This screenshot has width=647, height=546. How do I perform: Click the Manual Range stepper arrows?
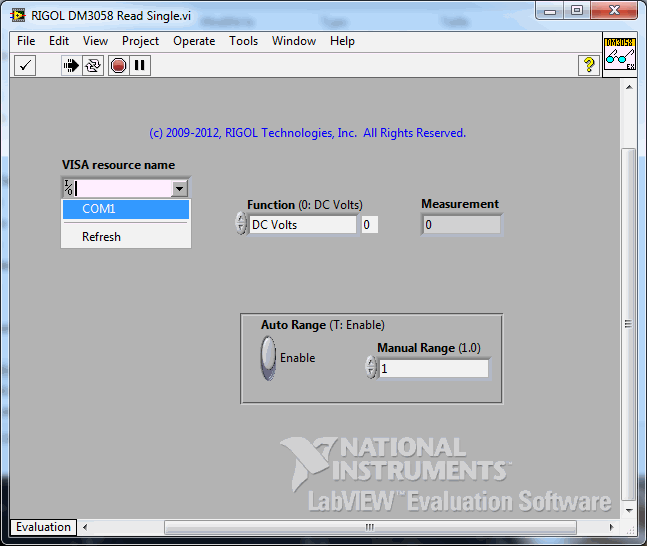pos(371,367)
